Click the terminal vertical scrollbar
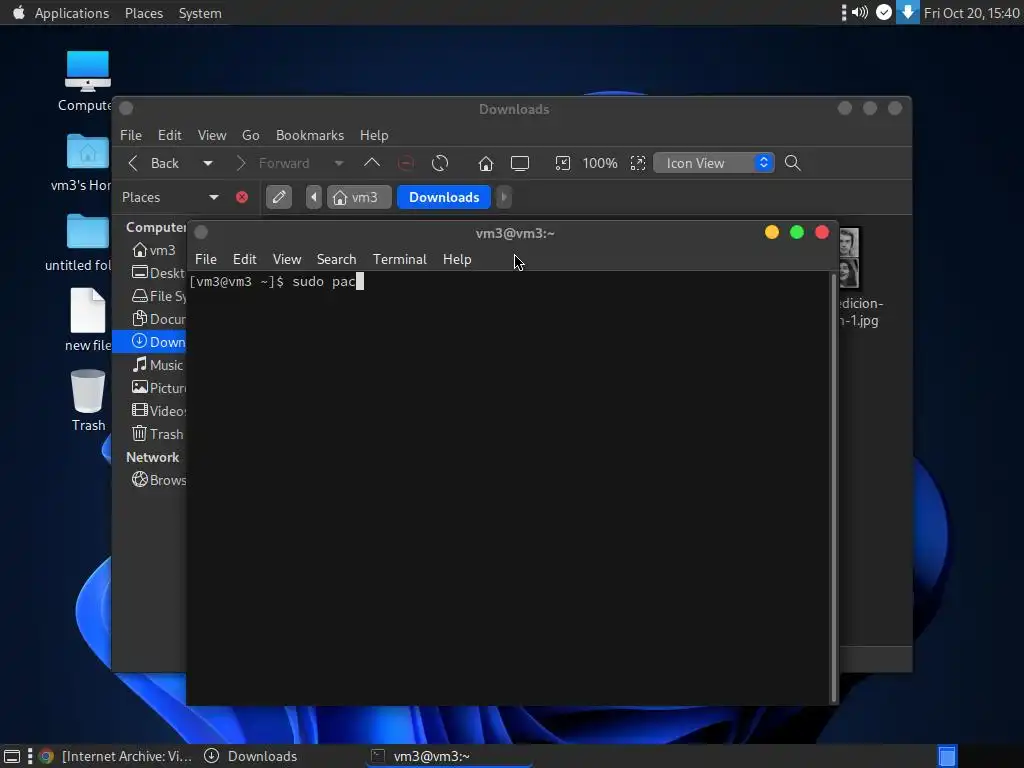This screenshot has width=1024, height=768. [833, 487]
